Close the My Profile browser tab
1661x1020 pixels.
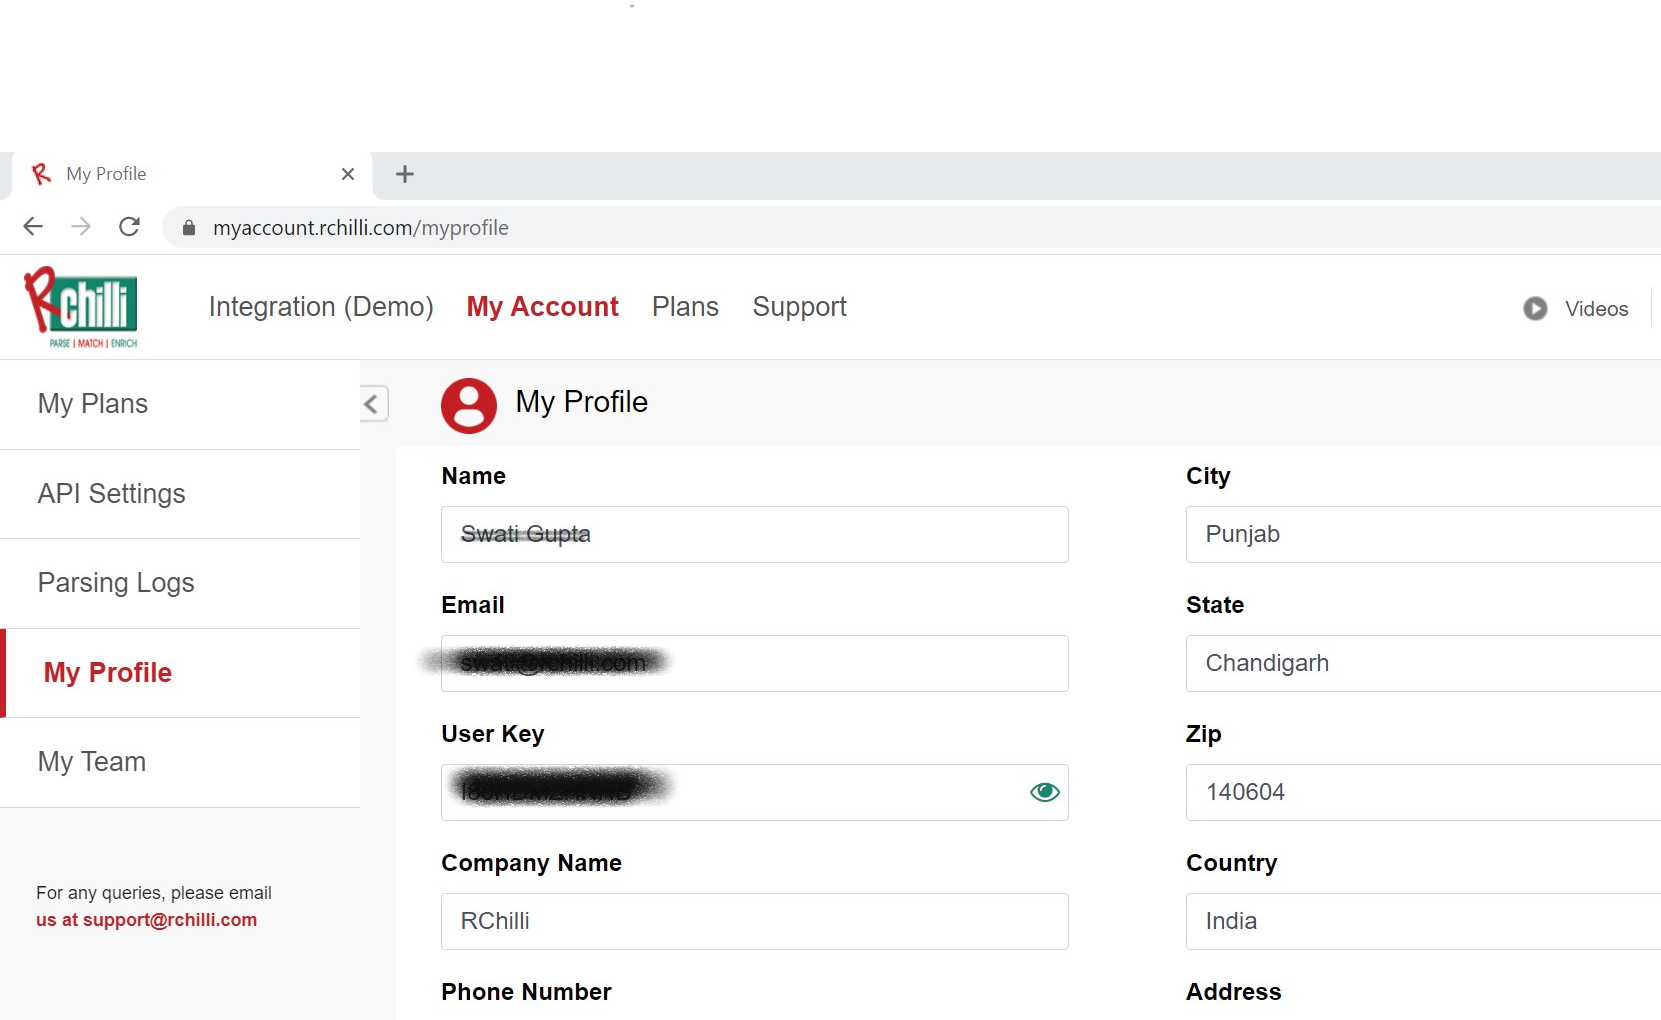click(348, 174)
